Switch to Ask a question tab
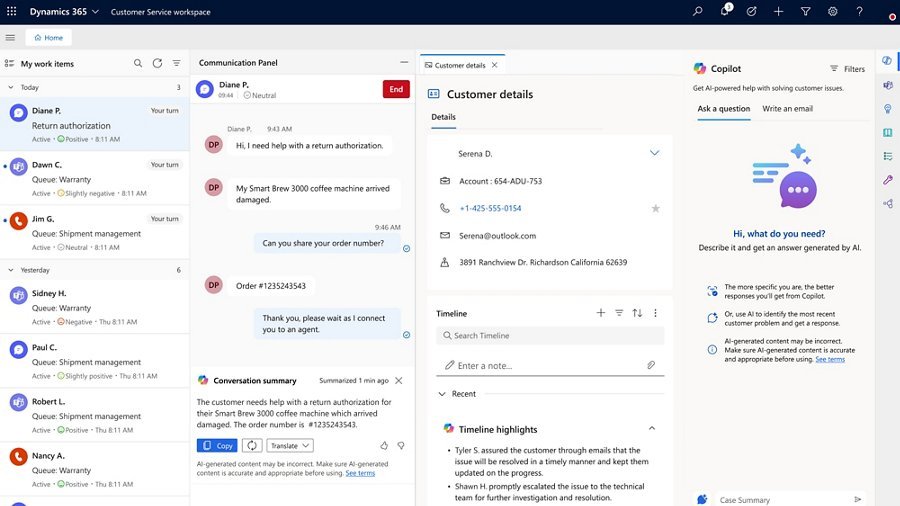This screenshot has height=506, width=900. point(723,108)
